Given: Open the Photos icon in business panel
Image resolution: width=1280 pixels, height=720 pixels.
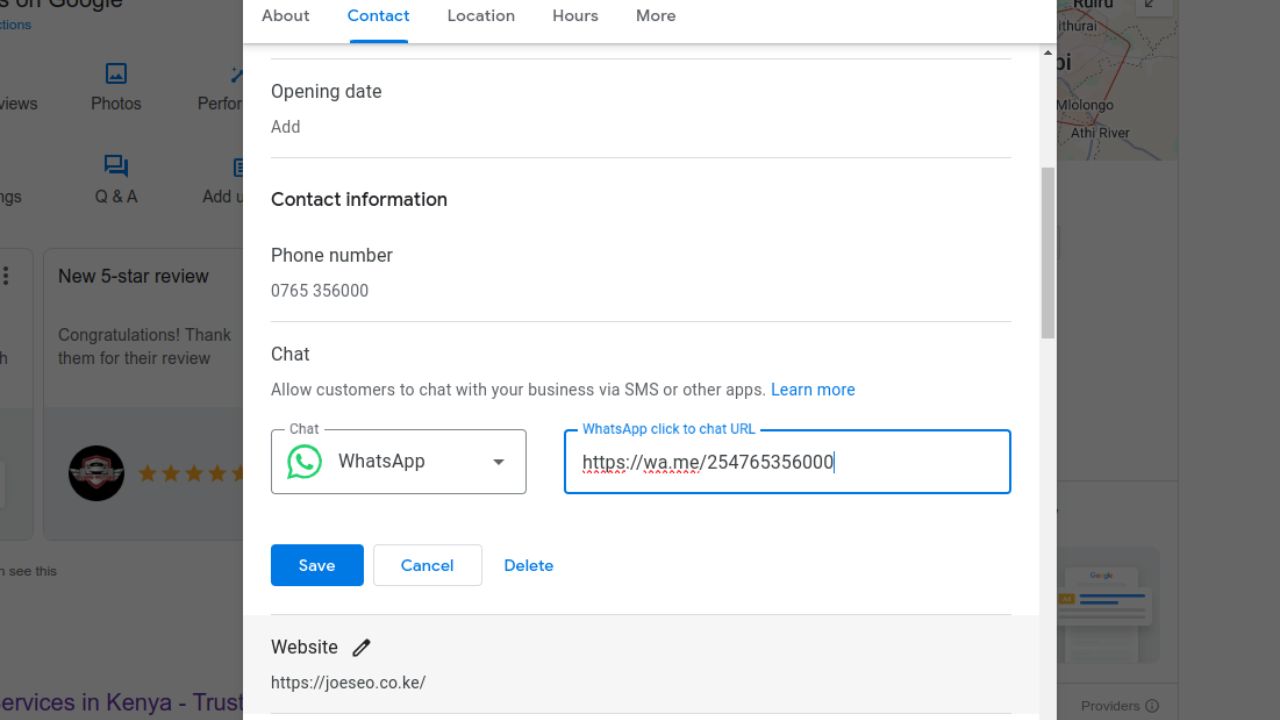Looking at the screenshot, I should point(116,74).
